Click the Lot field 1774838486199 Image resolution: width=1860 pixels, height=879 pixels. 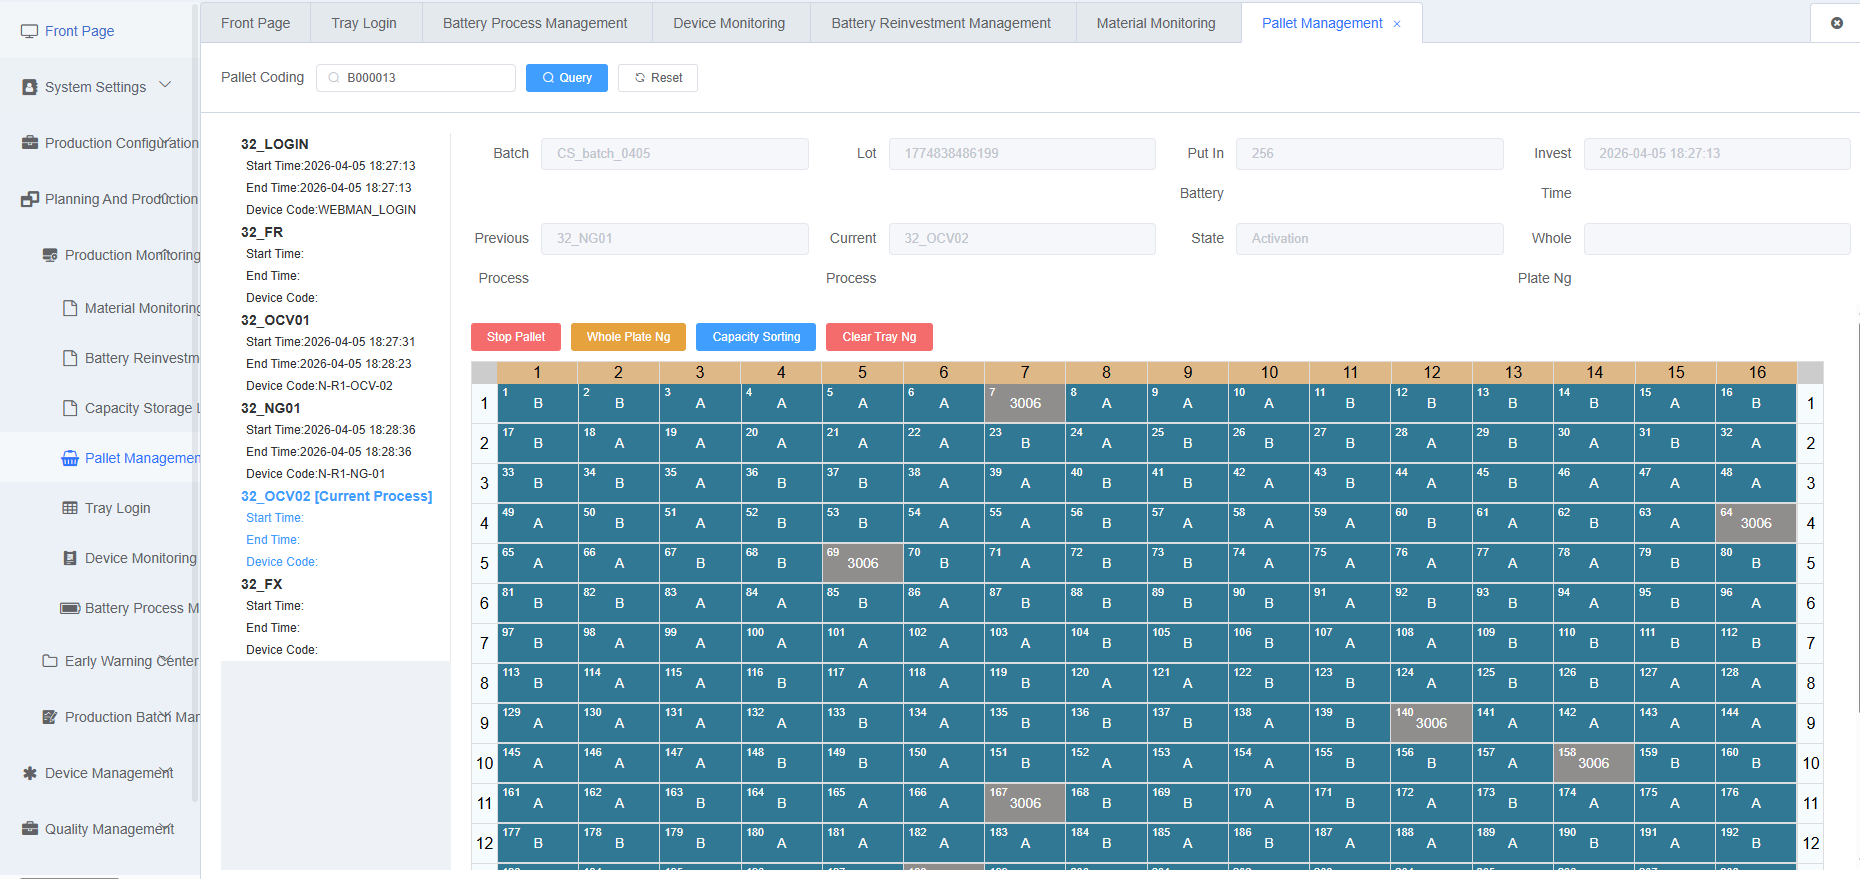tap(1022, 154)
